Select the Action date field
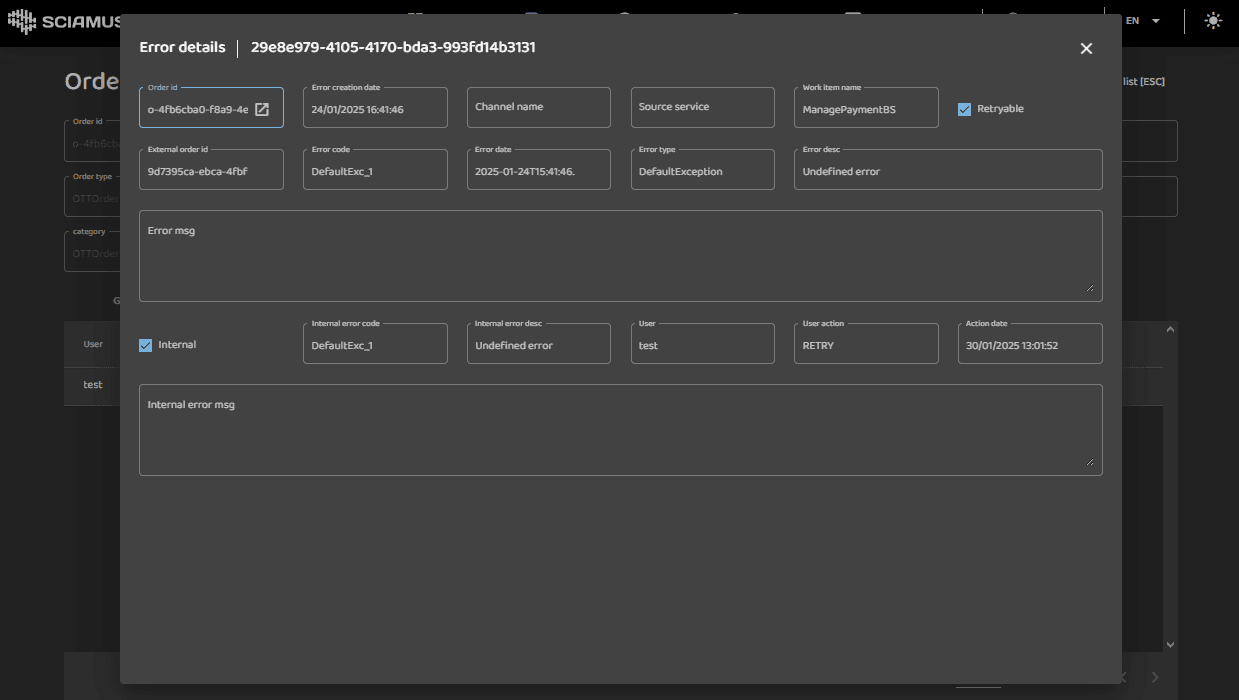1239x700 pixels. click(x=1030, y=345)
